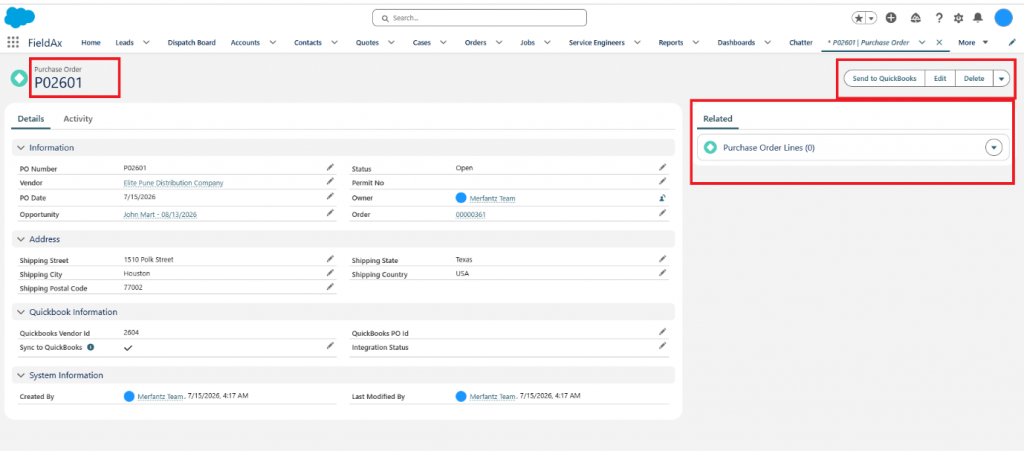
Task: Open the Setup gear icon
Action: click(958, 18)
